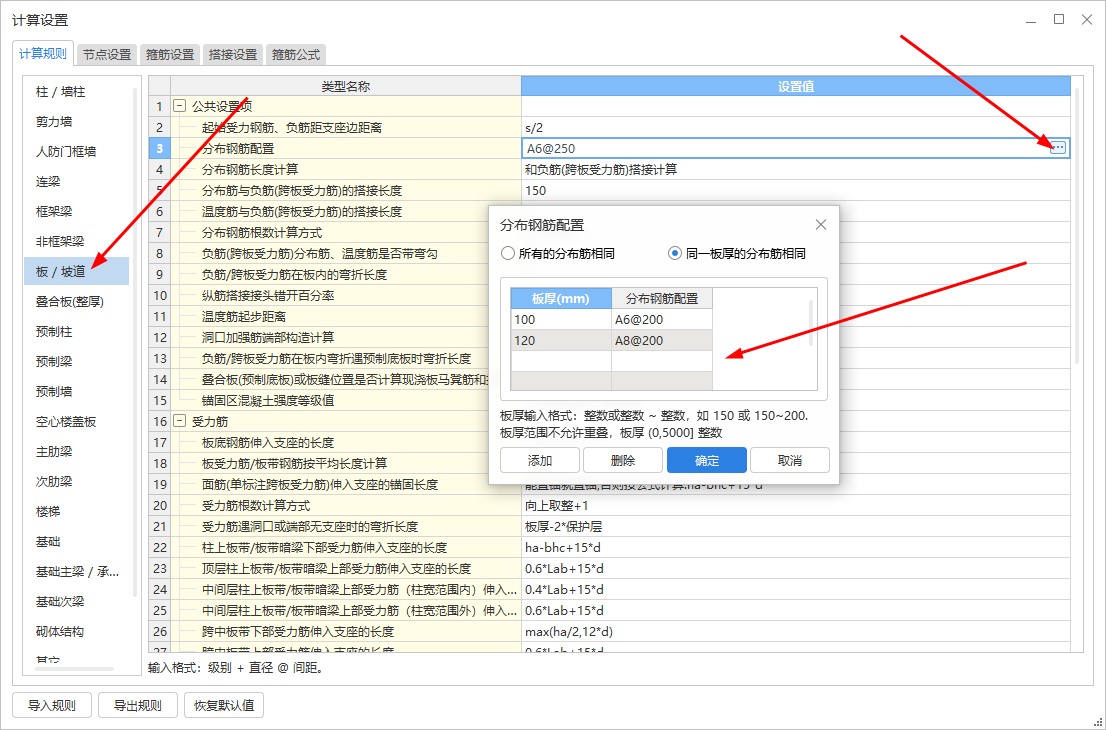Select 预制梁 in the category list
The width and height of the screenshot is (1106, 730).
point(77,361)
